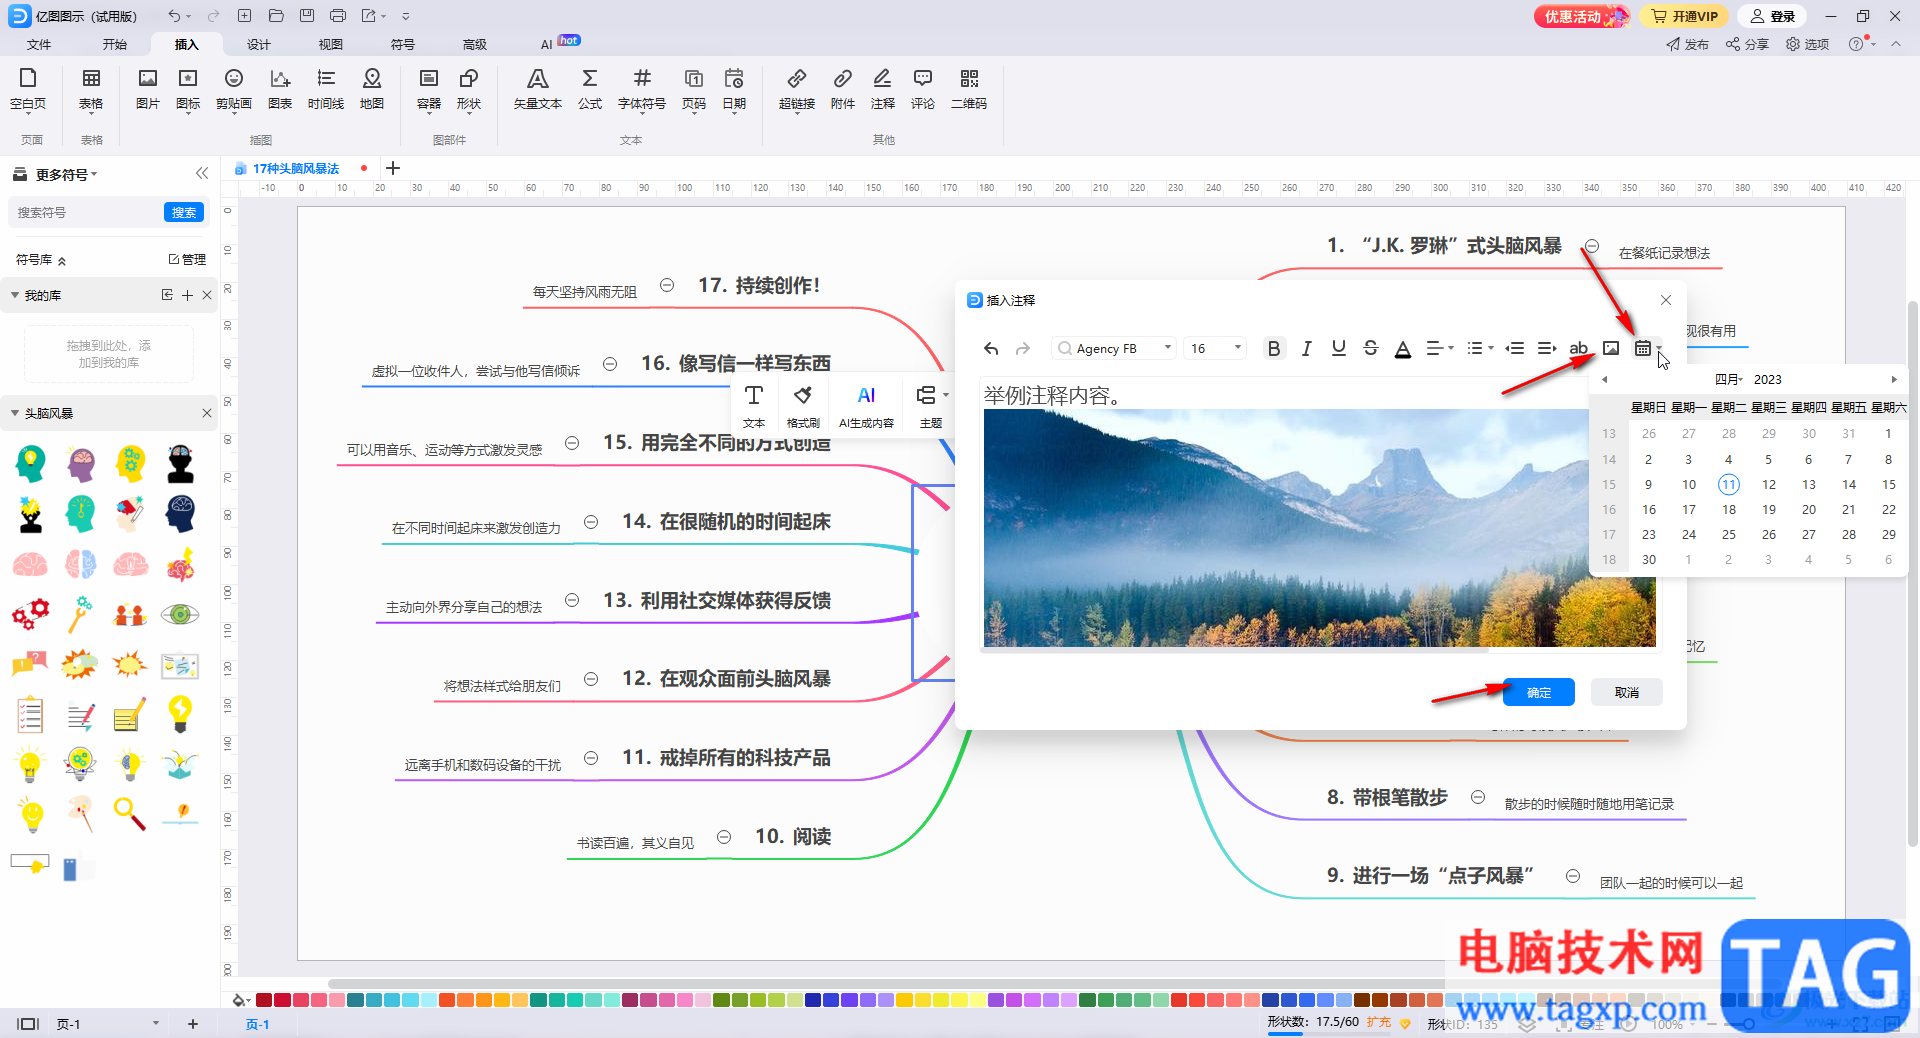The width and height of the screenshot is (1920, 1038).
Task: Confirm the note with 确定
Action: coord(1539,692)
